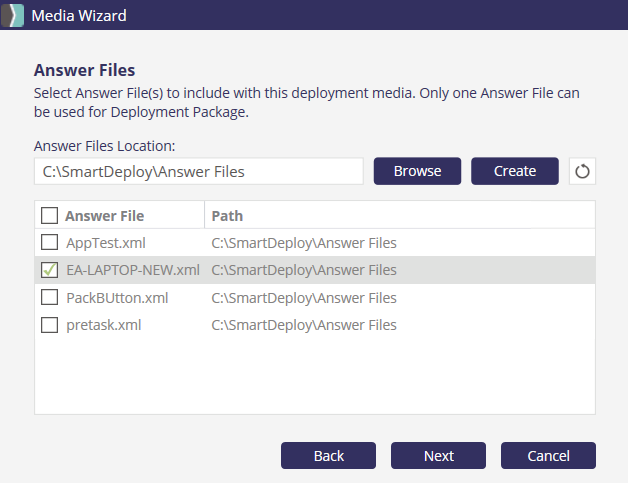
Task: Click the Media Wizard title text
Action: (79, 15)
